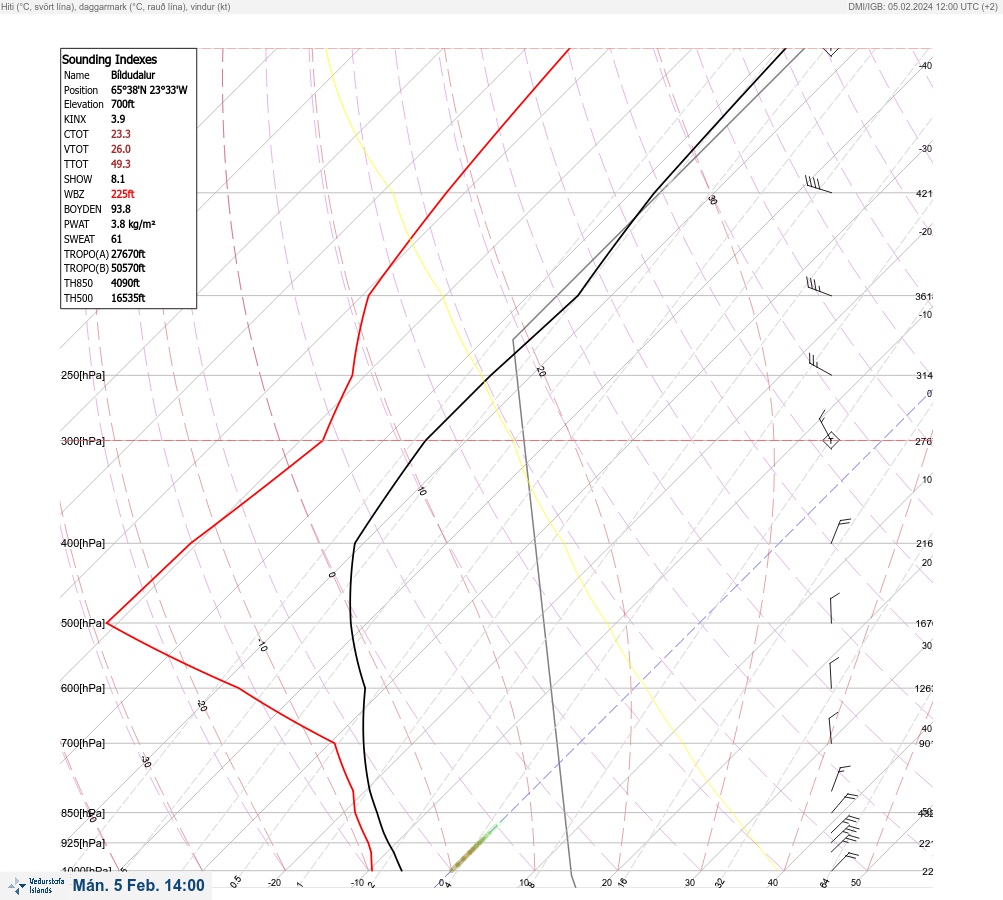The image size is (1003, 900).
Task: Click the '-40' label on the right axis
Action: click(x=925, y=65)
